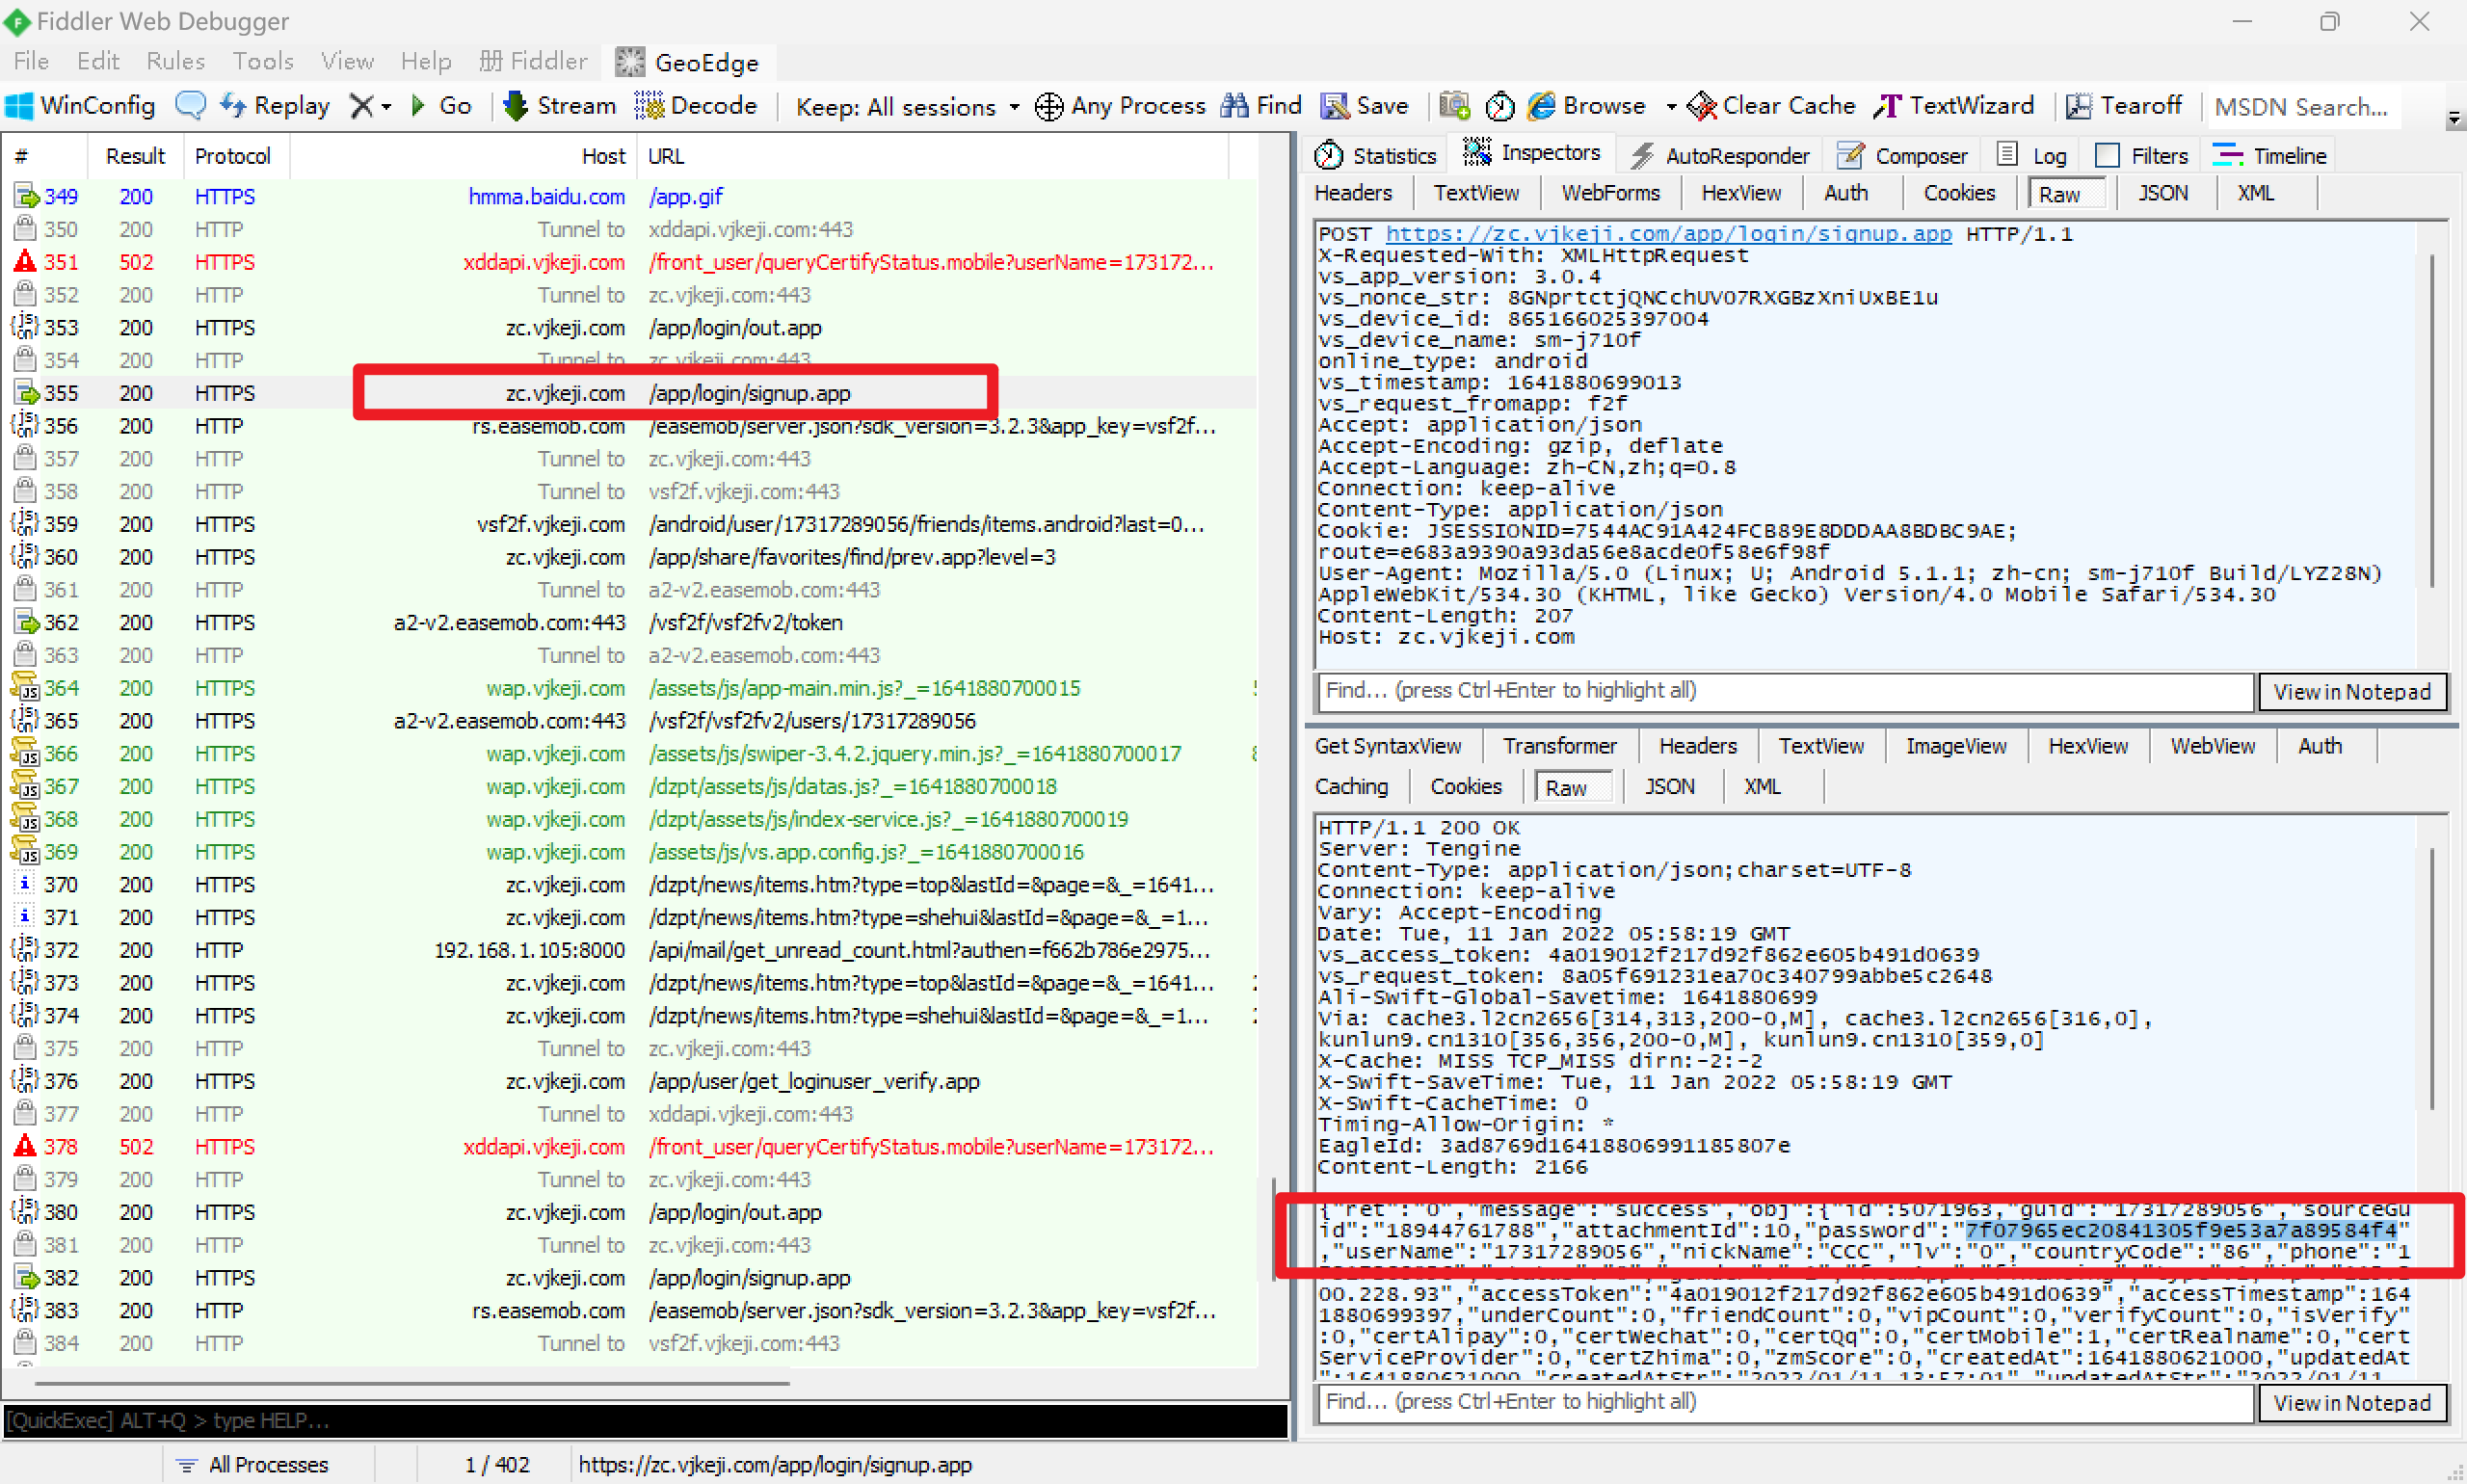
Task: Open the response WebView tab
Action: pos(2212,746)
